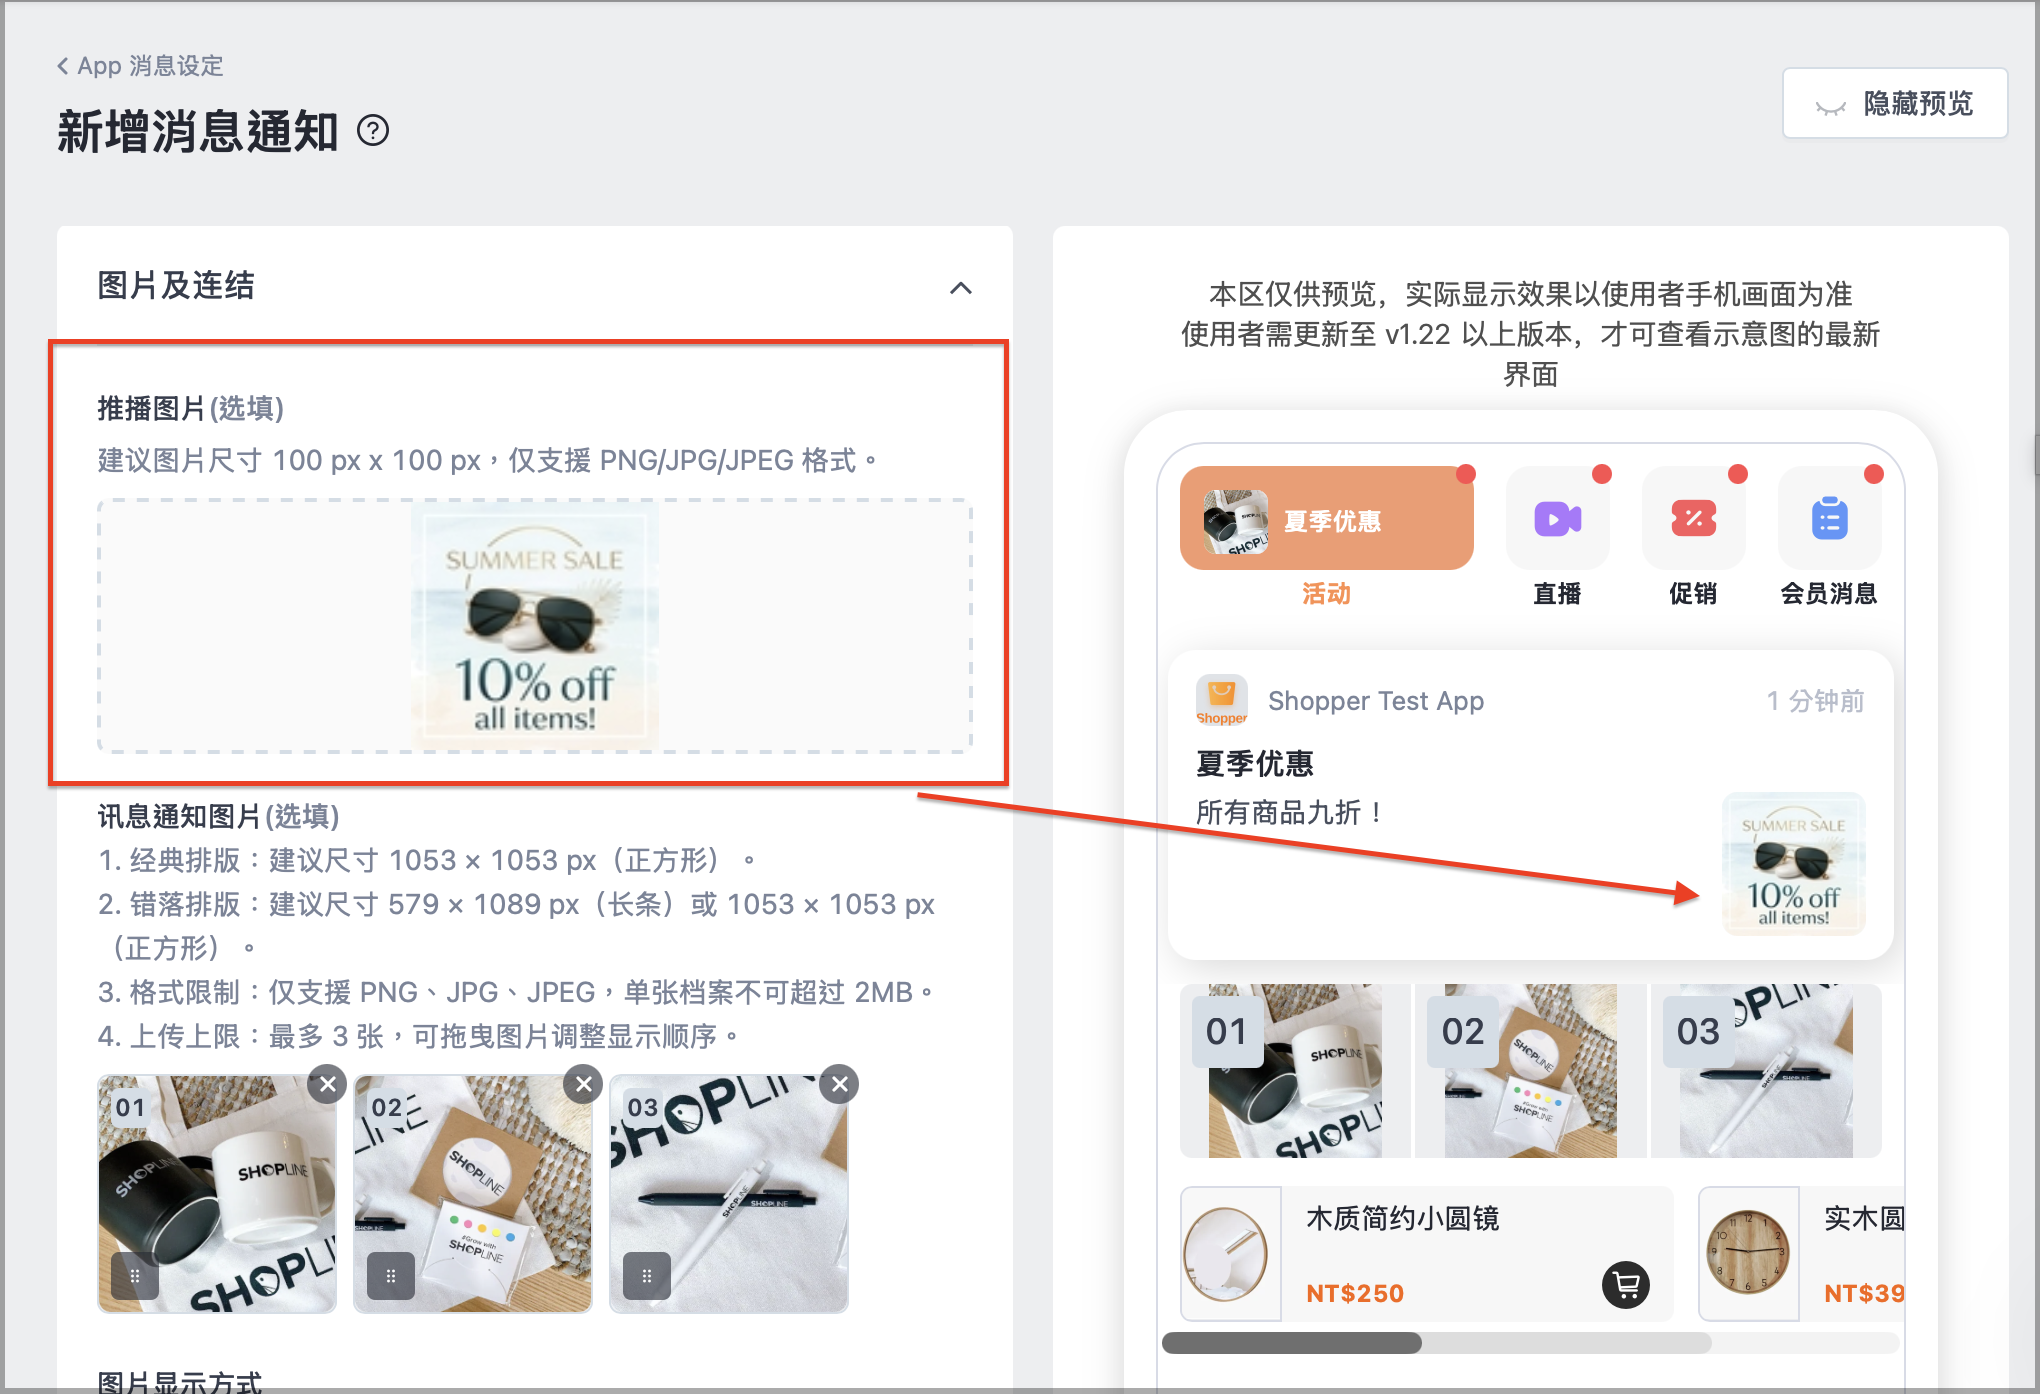2040x1394 pixels.
Task: Click the round mirror product image
Action: (1230, 1254)
